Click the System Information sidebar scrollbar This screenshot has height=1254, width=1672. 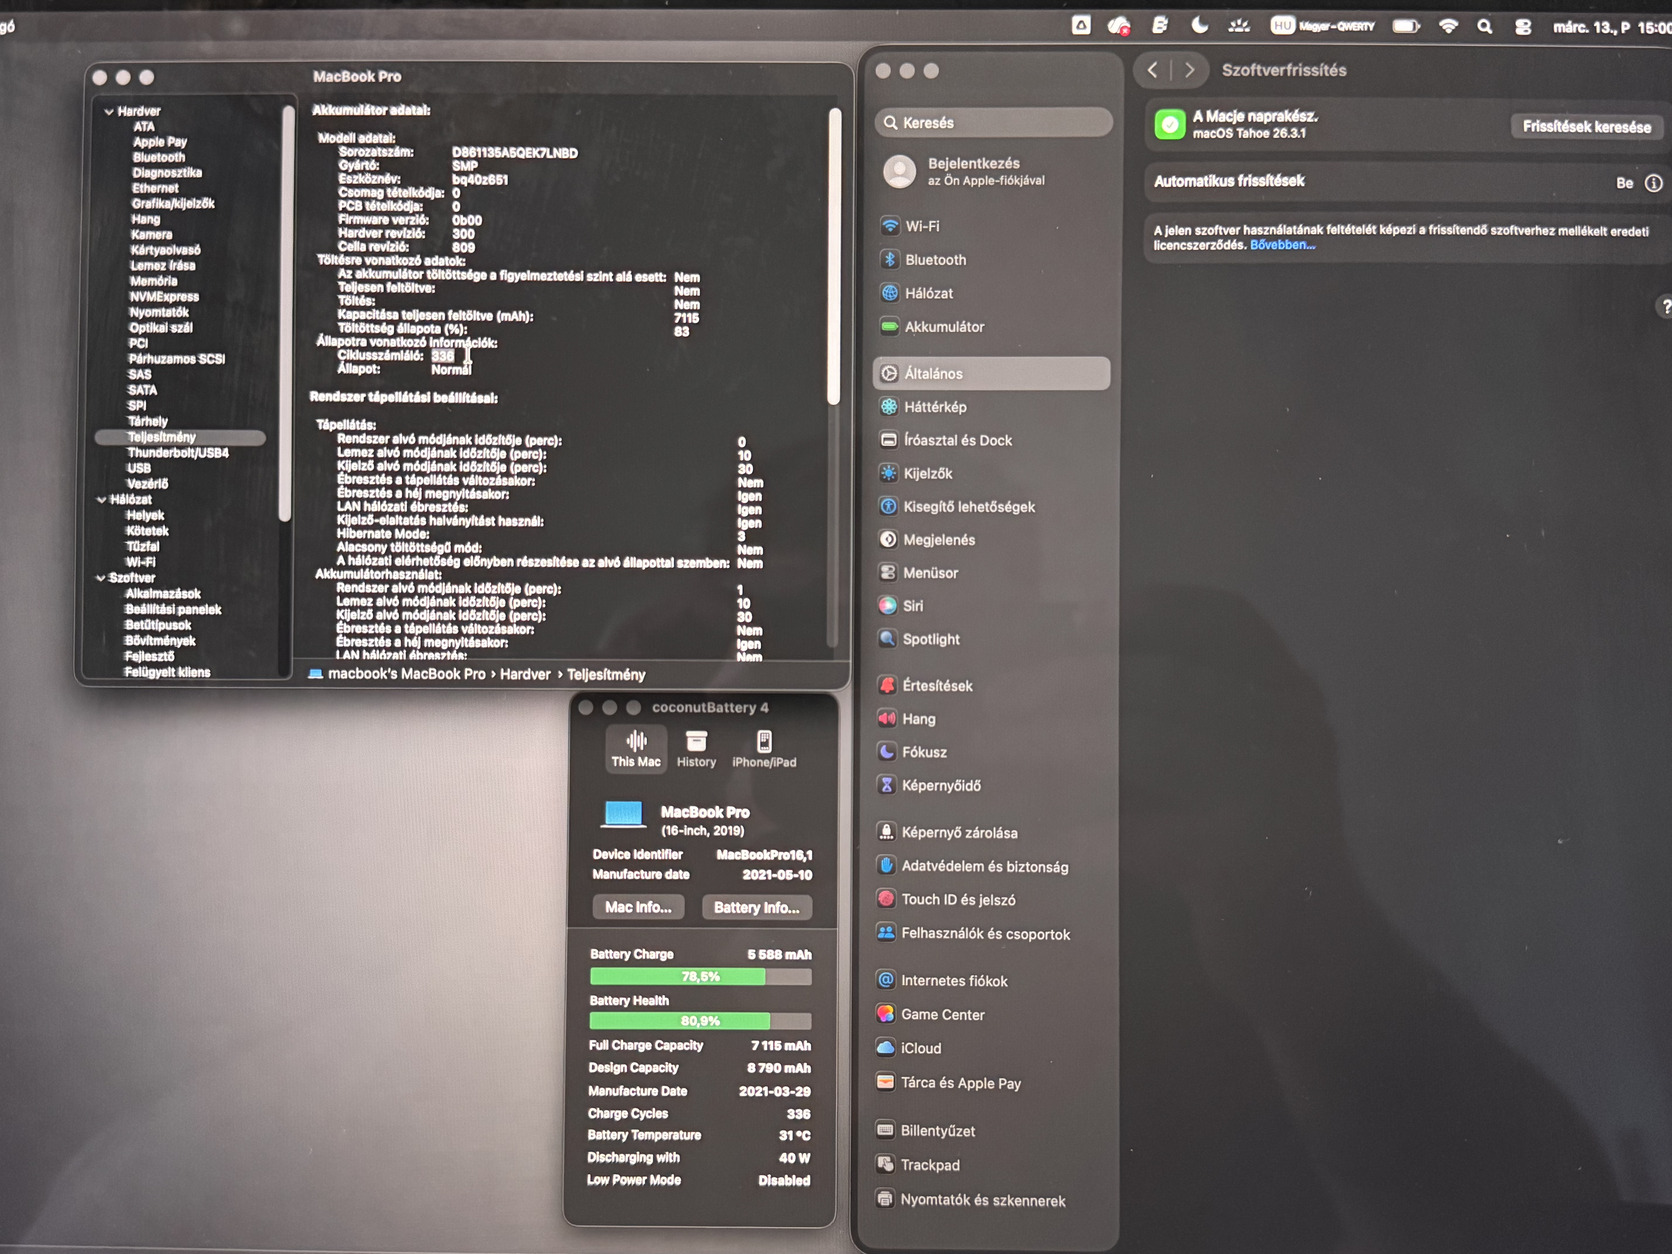[287, 312]
